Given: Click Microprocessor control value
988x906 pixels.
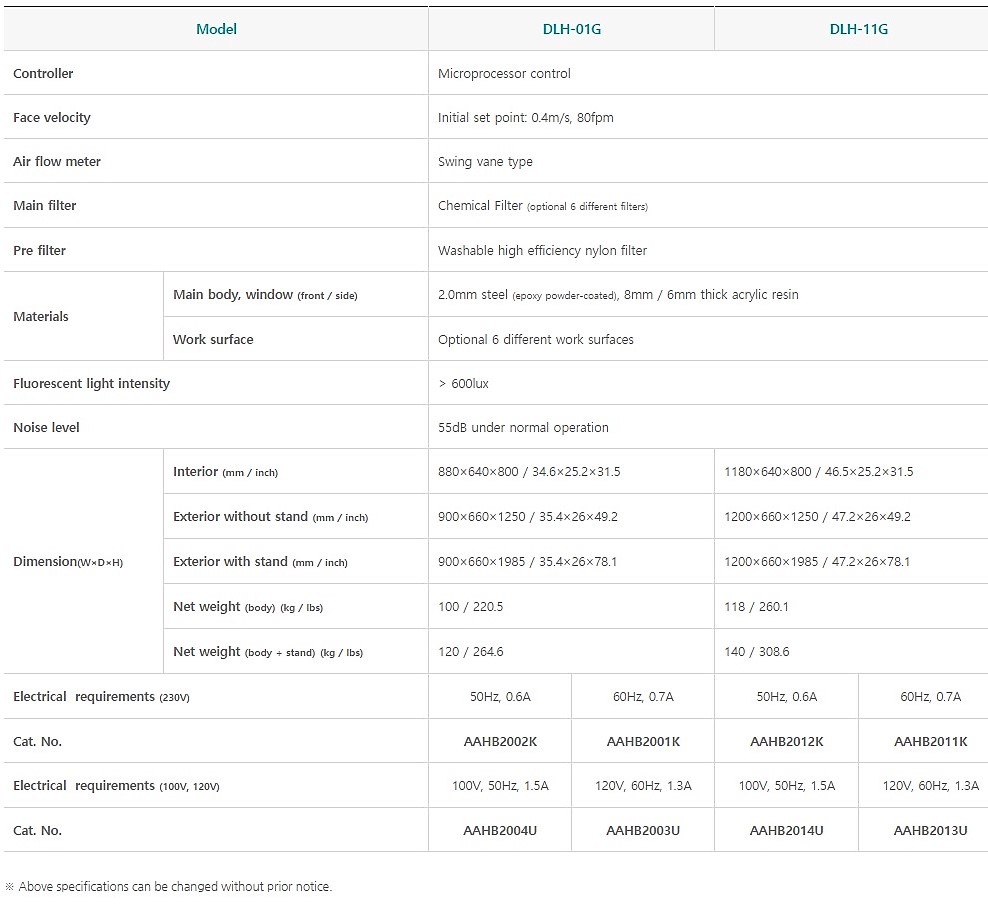Looking at the screenshot, I should click(x=504, y=73).
